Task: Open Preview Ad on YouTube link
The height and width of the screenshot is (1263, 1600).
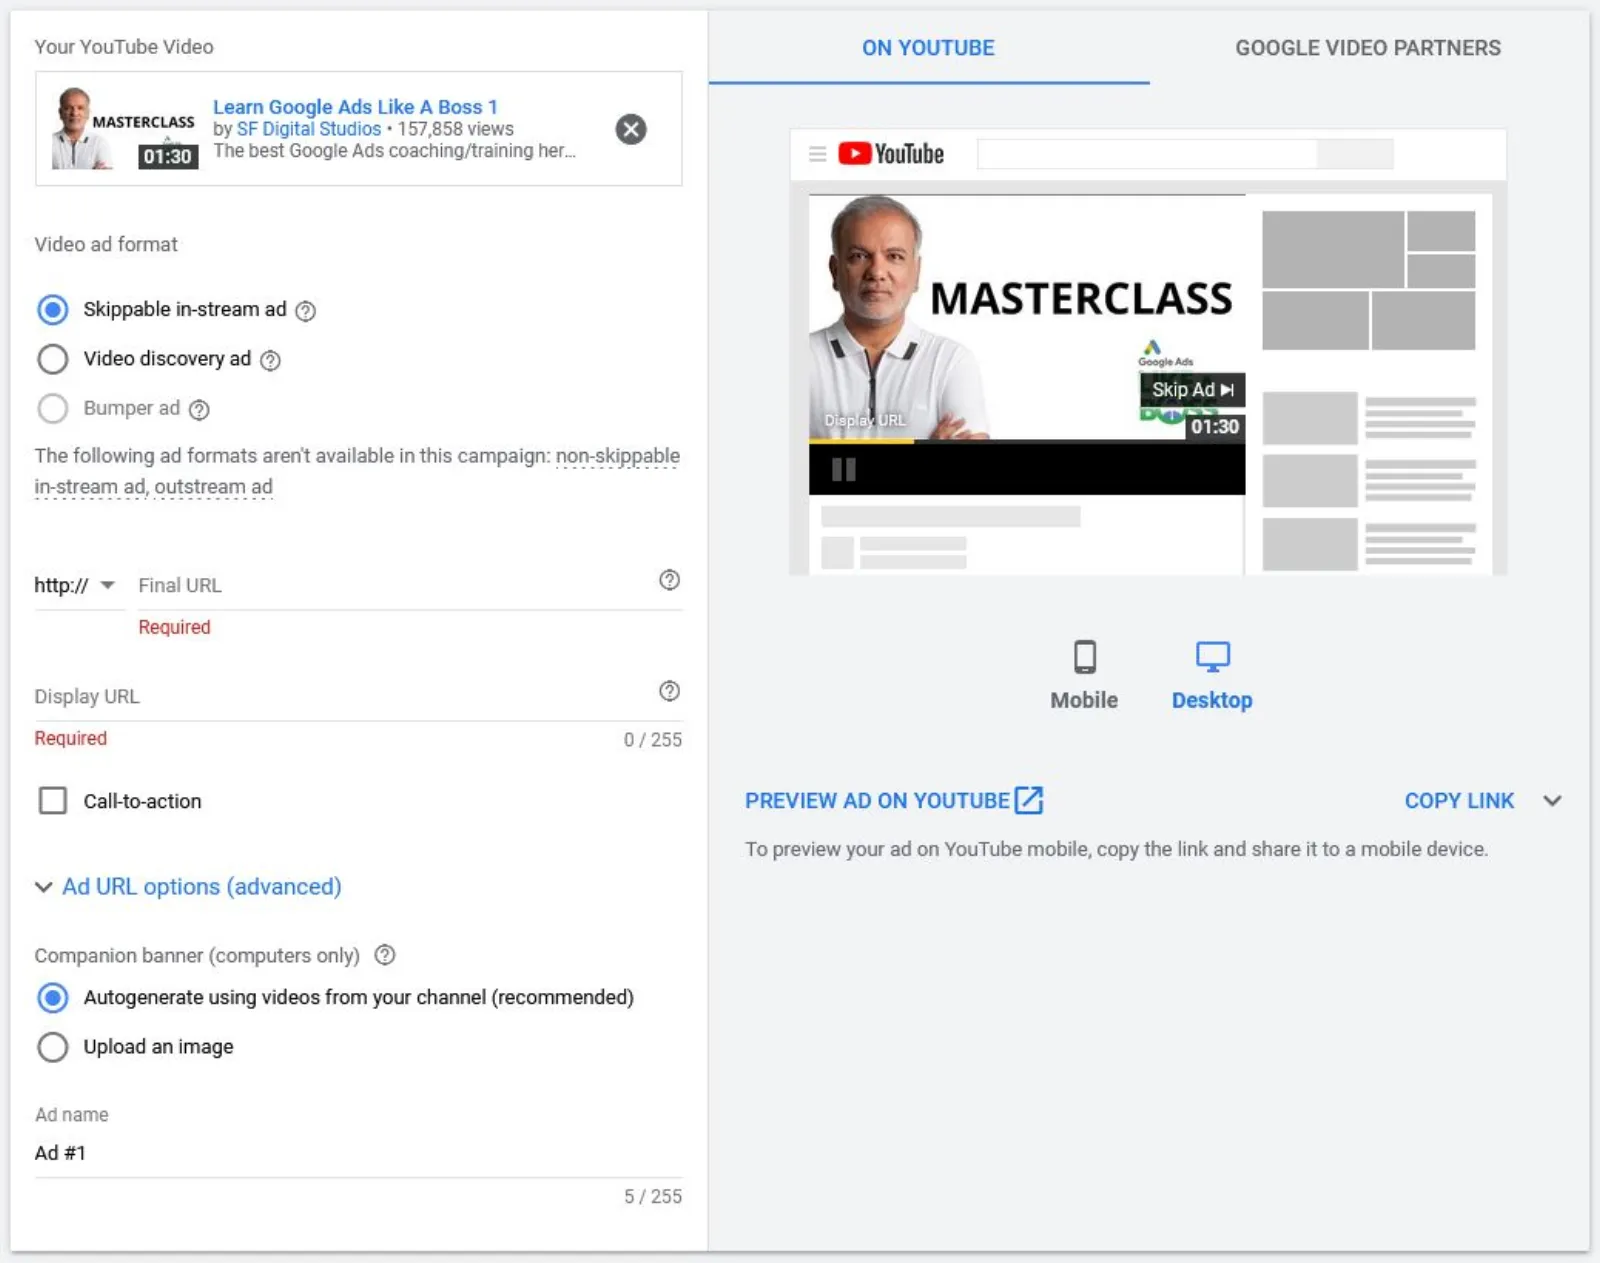Action: click(x=894, y=801)
